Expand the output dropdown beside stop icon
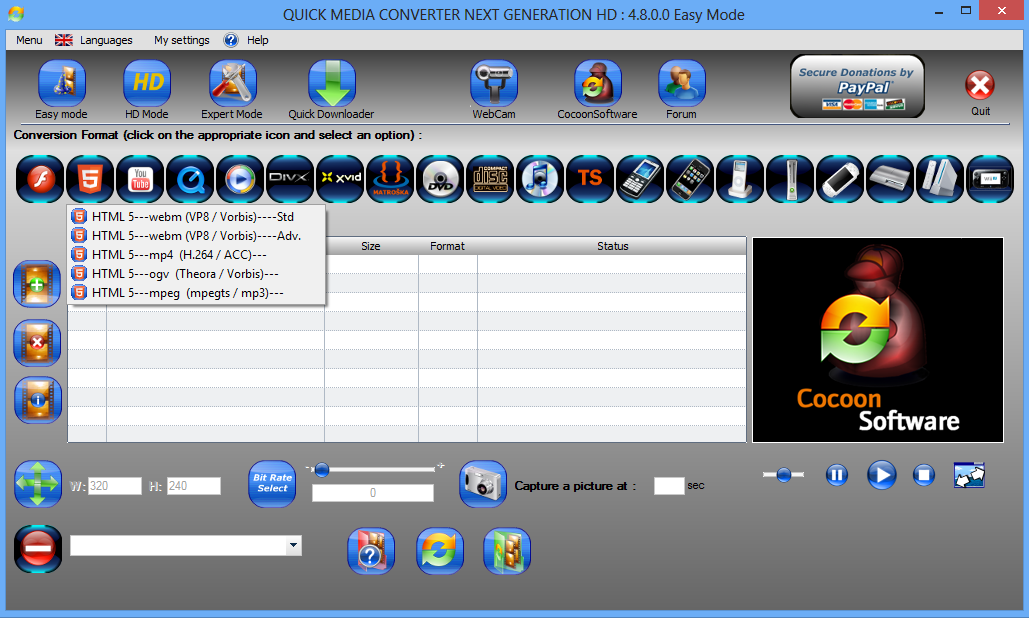1033x620 pixels. coord(294,546)
